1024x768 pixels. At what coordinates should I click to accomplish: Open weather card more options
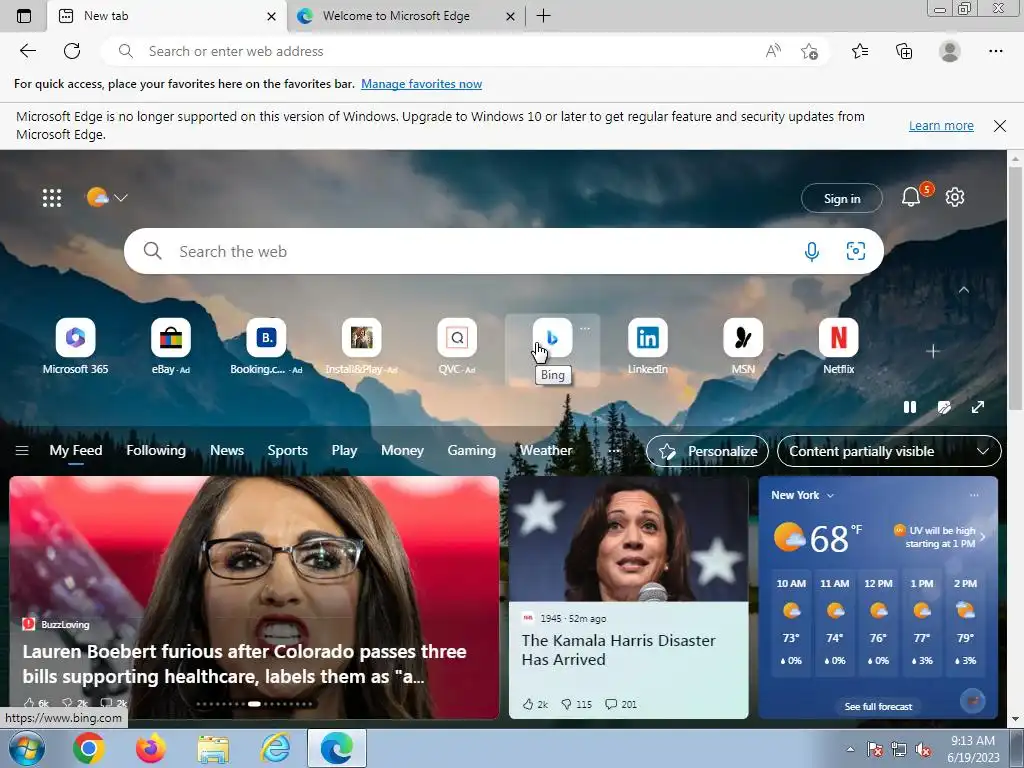[974, 495]
